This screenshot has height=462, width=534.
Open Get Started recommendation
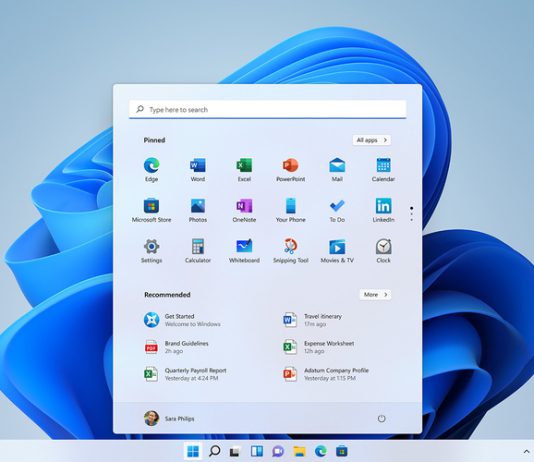[182, 320]
